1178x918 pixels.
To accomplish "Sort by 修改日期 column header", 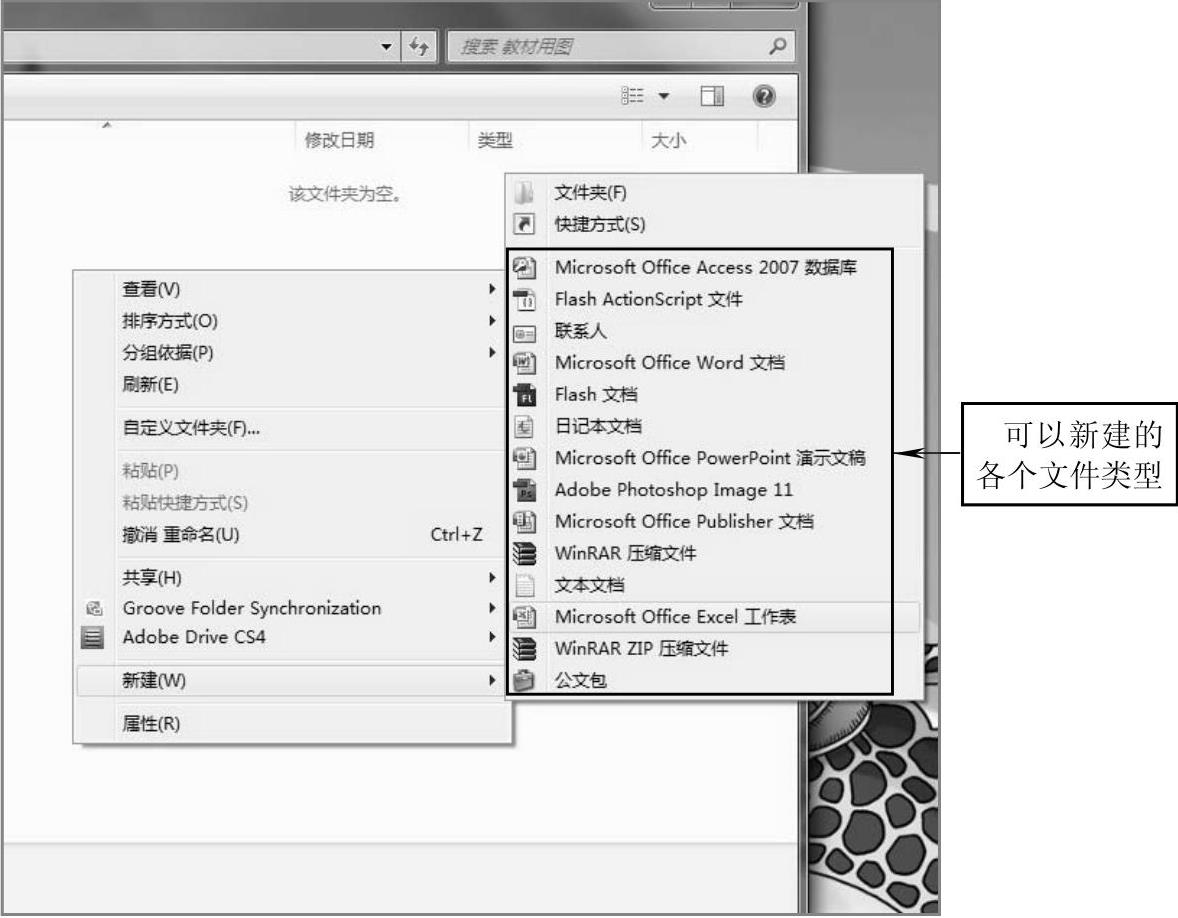I will [x=382, y=140].
